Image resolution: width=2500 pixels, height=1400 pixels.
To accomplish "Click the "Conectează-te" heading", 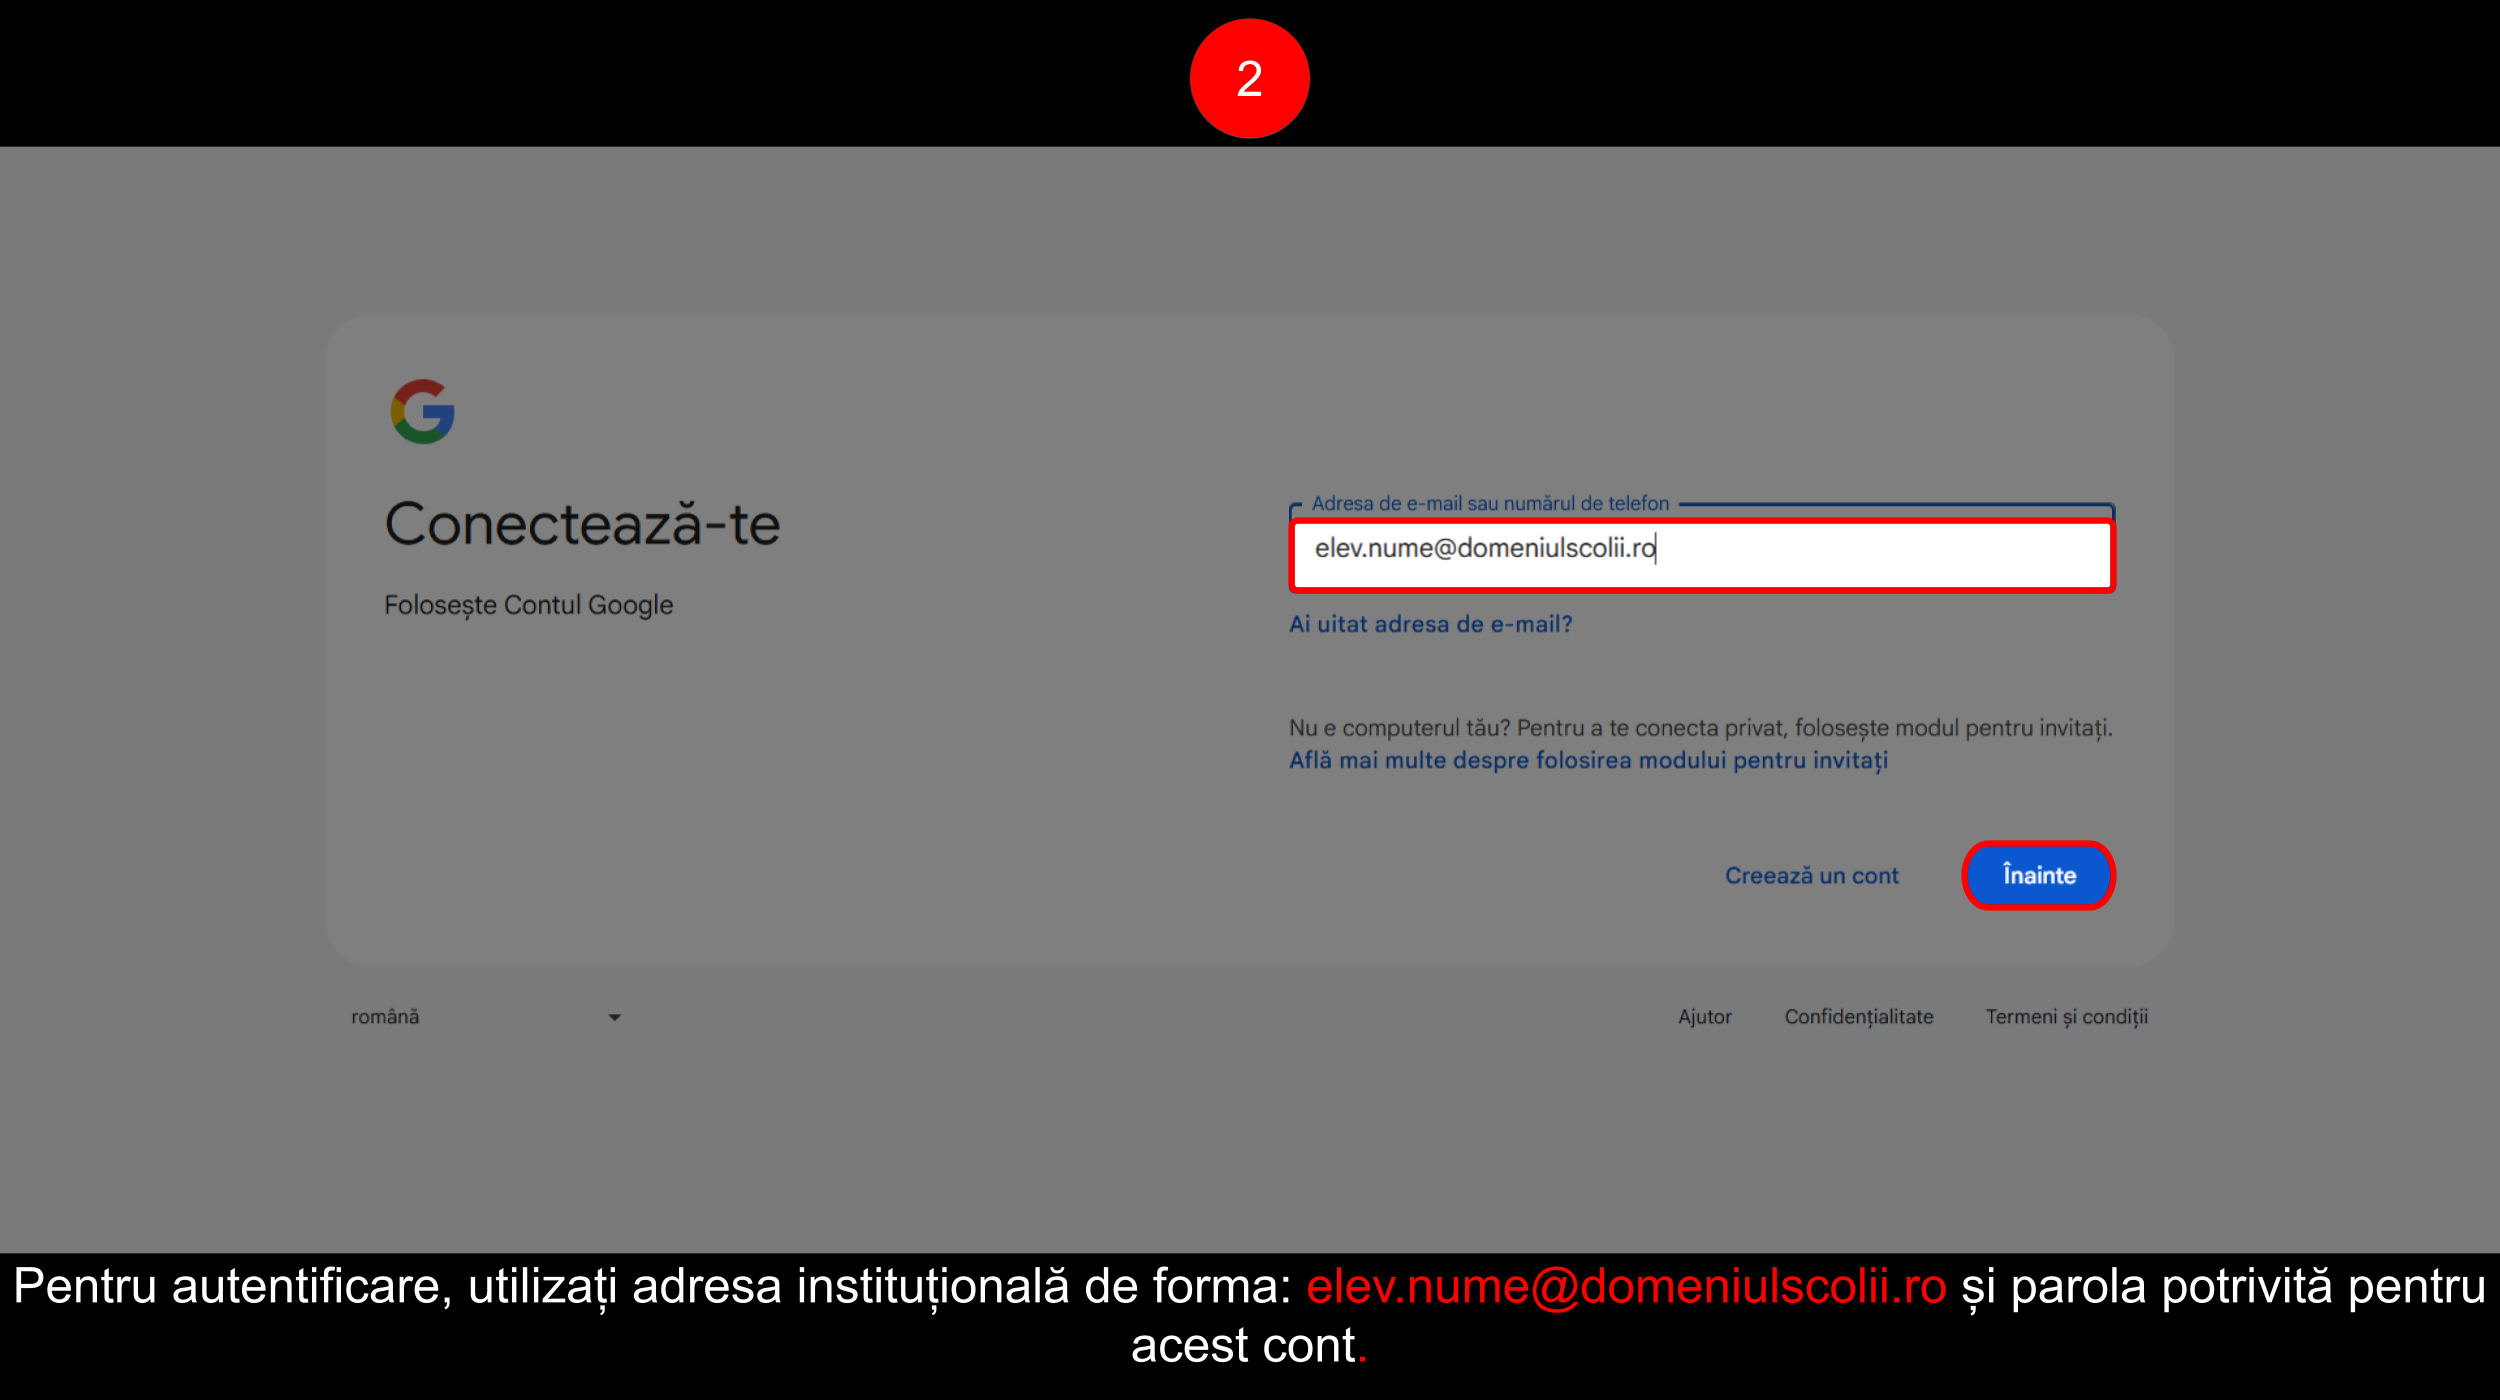I will [582, 525].
